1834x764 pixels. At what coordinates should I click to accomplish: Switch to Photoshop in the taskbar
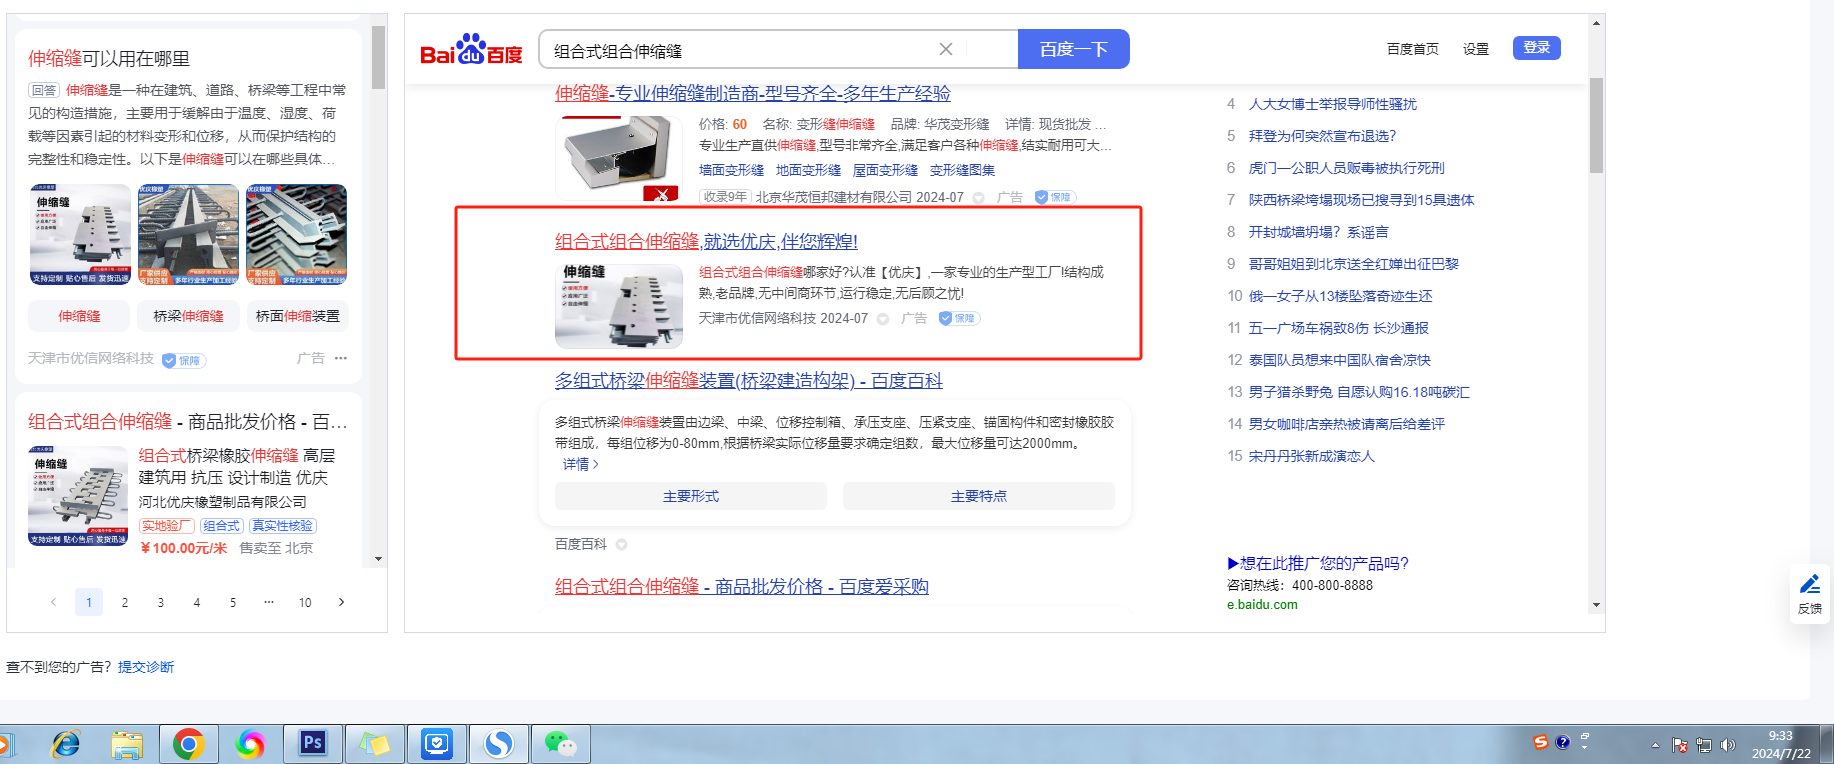(x=312, y=743)
